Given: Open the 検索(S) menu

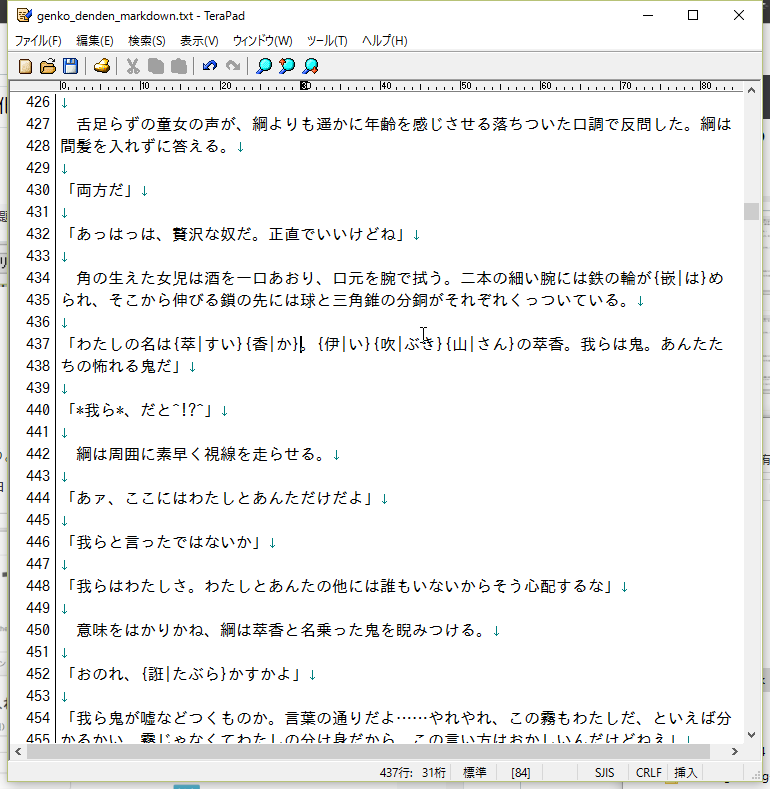Looking at the screenshot, I should point(146,41).
